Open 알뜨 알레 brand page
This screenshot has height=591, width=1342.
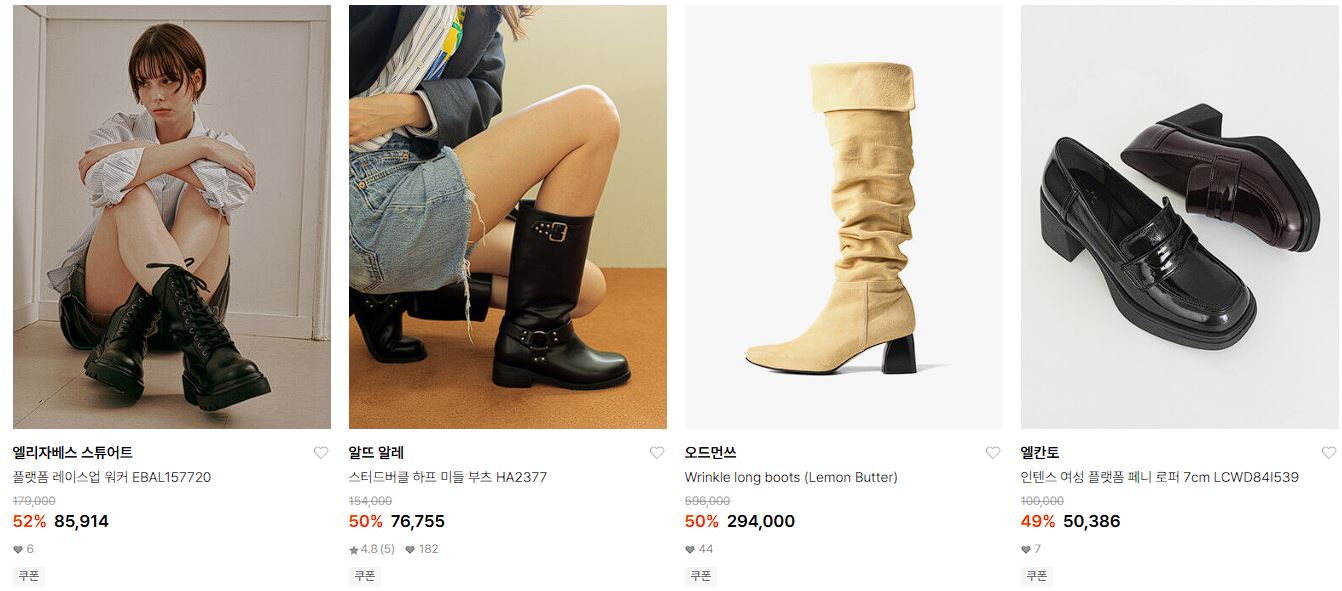(x=376, y=453)
